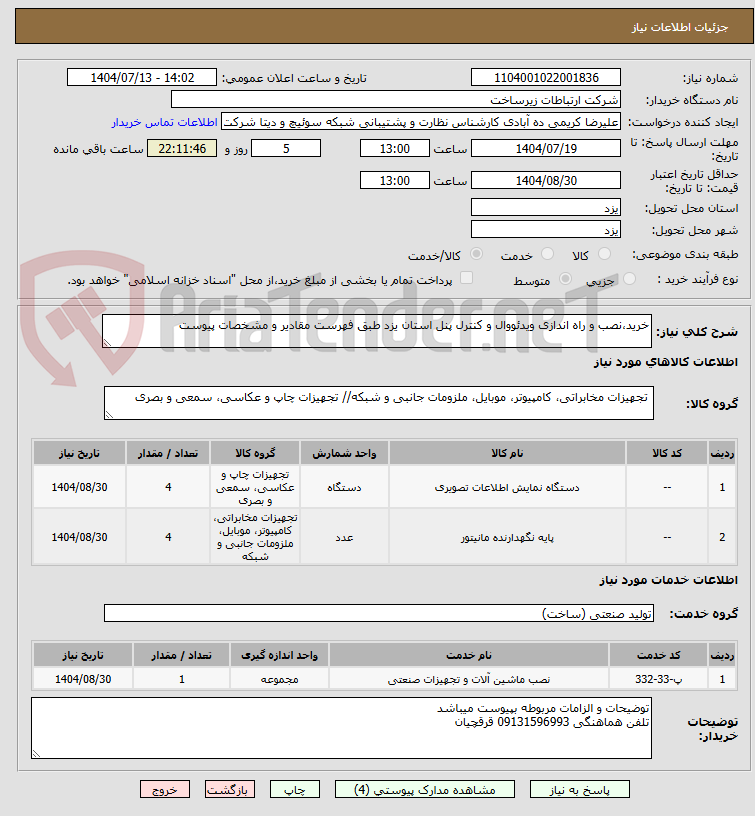
Task: Click the remaining days field showing 5
Action: pyautogui.click(x=286, y=149)
